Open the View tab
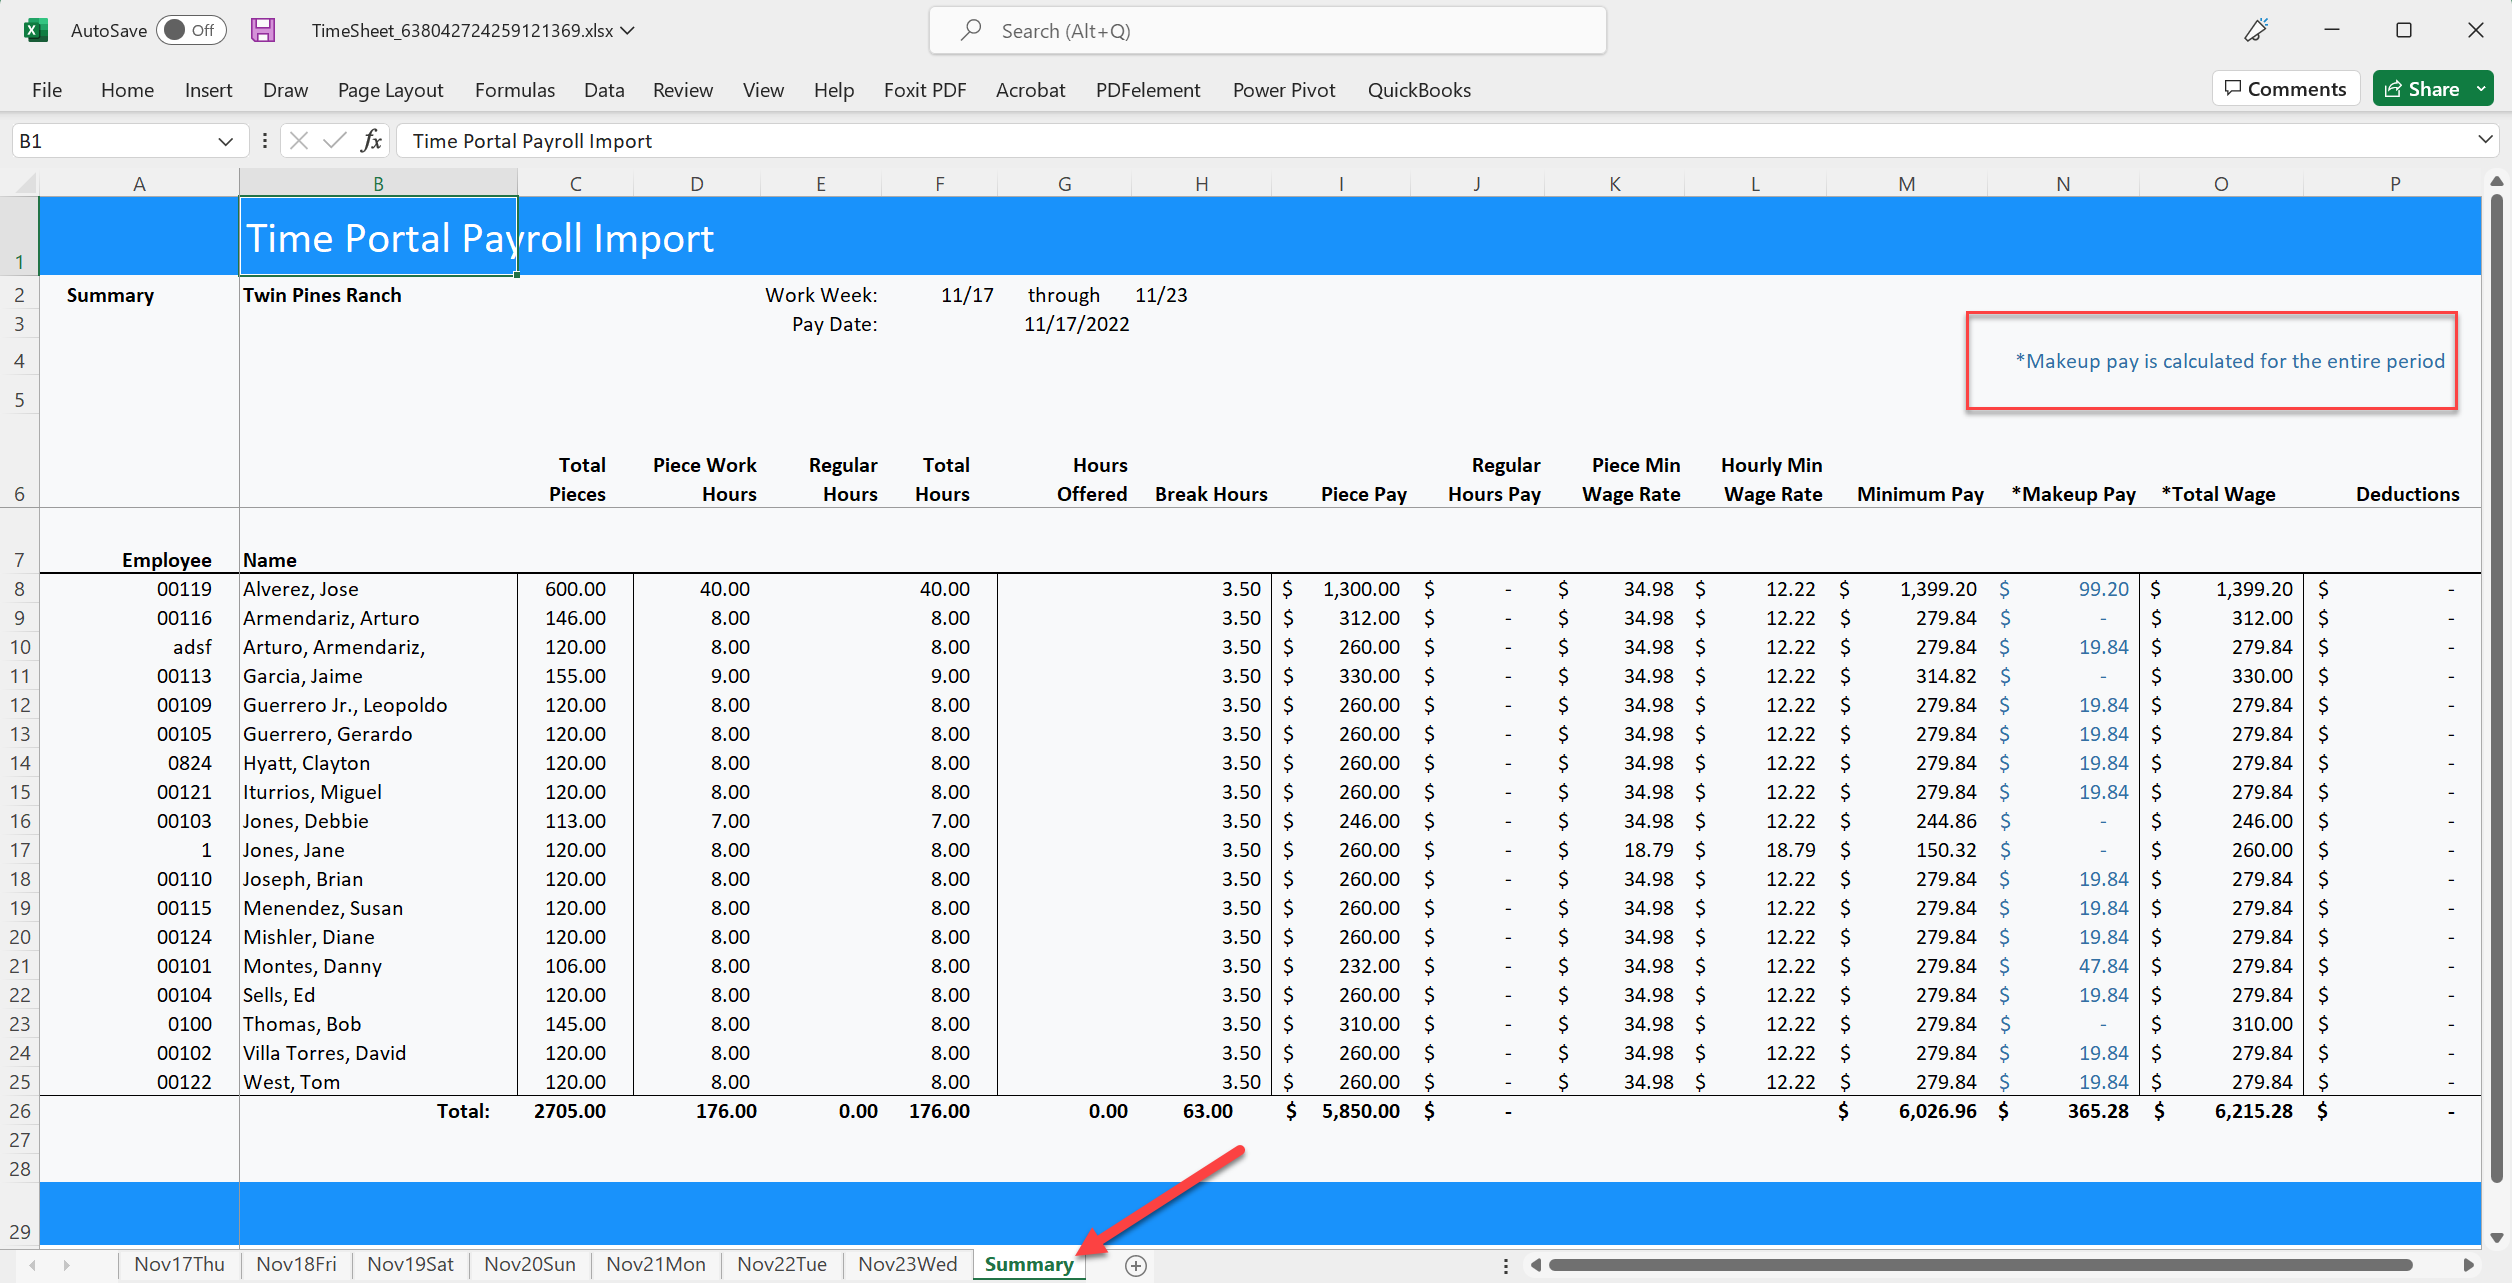The height and width of the screenshot is (1283, 2512). (763, 90)
